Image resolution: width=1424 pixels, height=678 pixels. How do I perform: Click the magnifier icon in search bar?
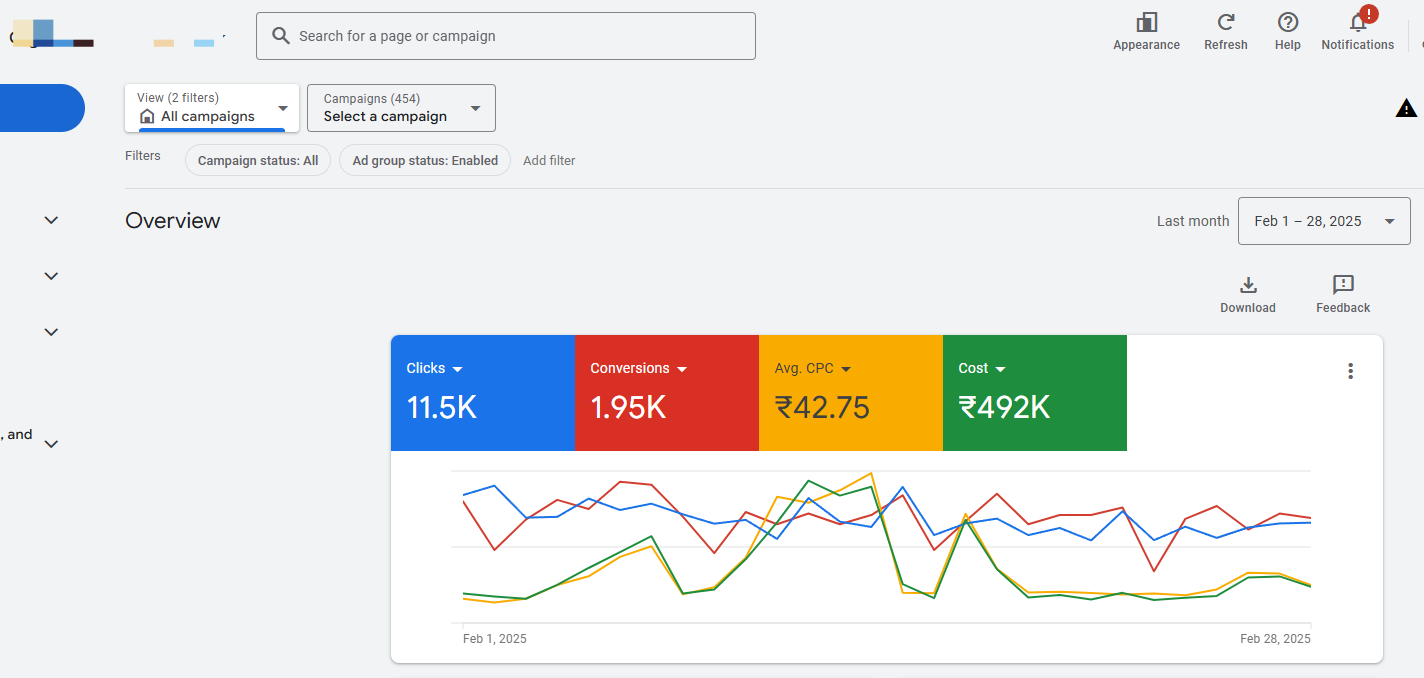coord(281,36)
